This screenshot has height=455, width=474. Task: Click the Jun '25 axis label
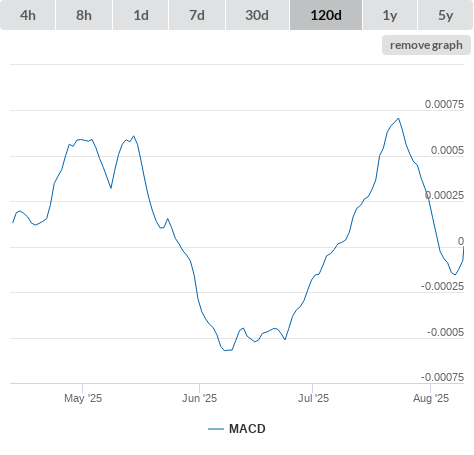tap(199, 398)
